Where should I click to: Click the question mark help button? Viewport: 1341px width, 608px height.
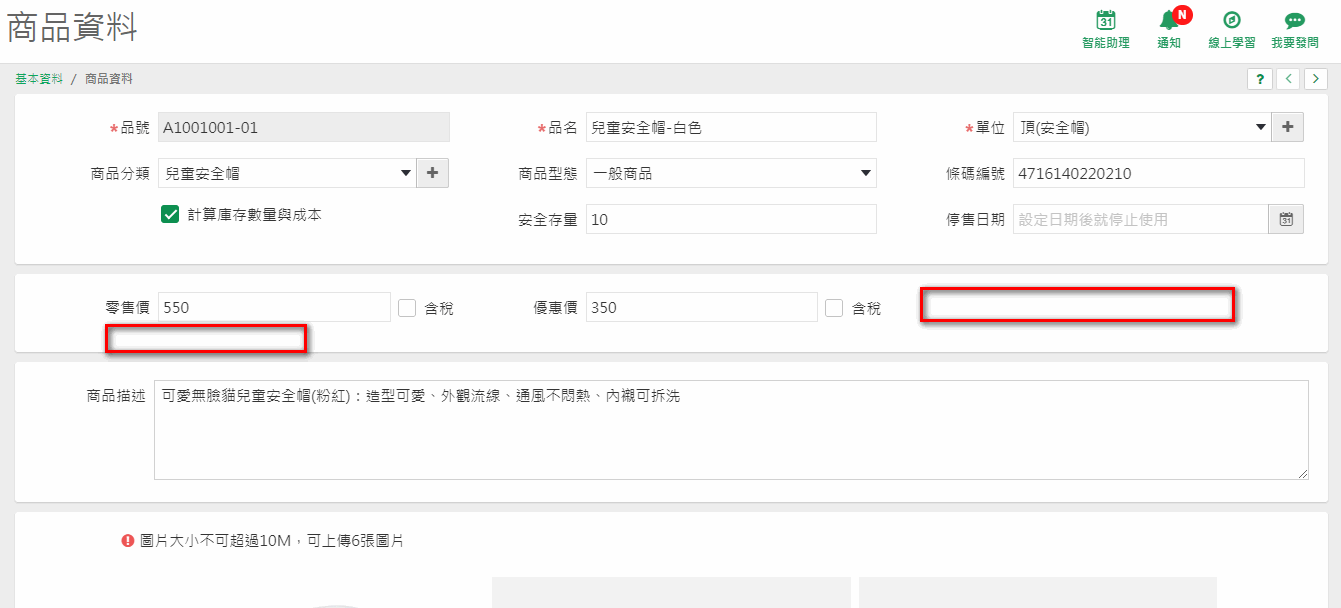click(1259, 79)
